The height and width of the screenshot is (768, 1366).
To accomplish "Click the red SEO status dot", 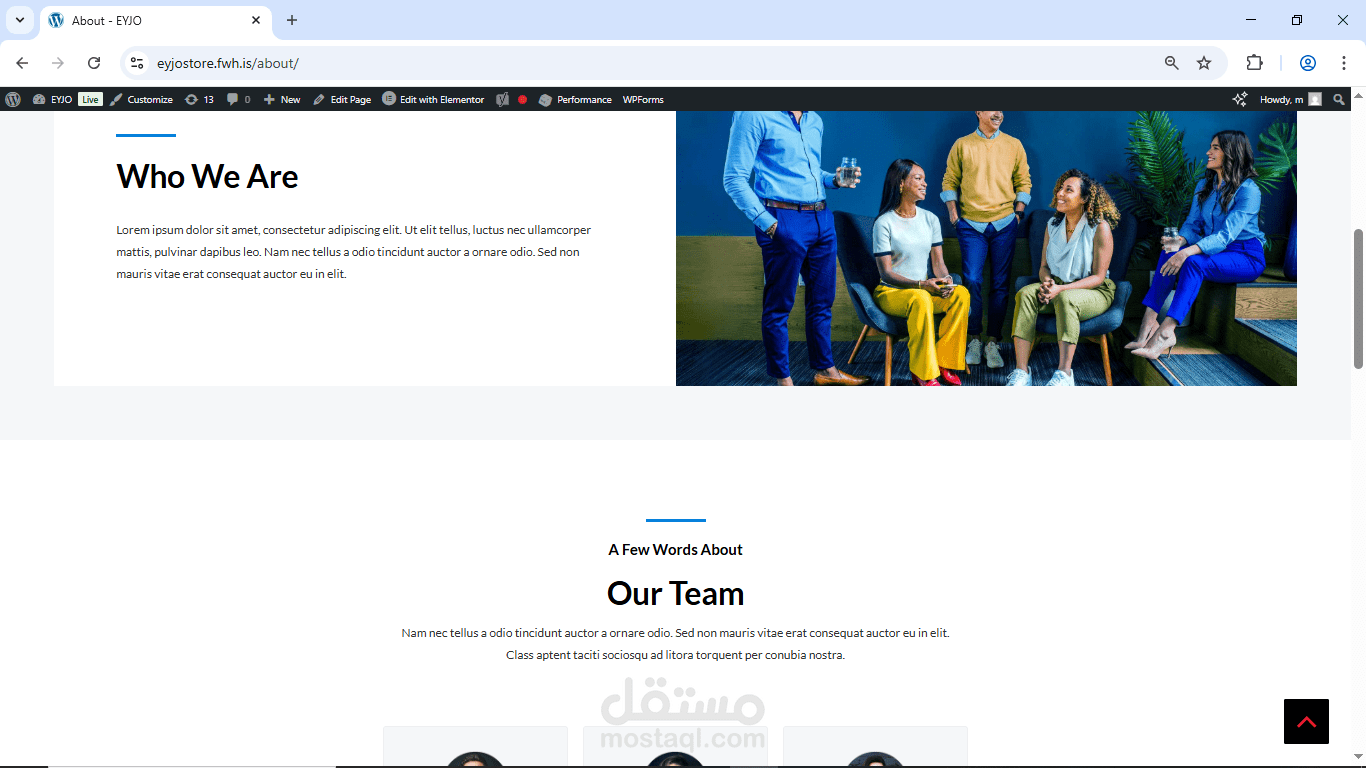I will [x=522, y=99].
